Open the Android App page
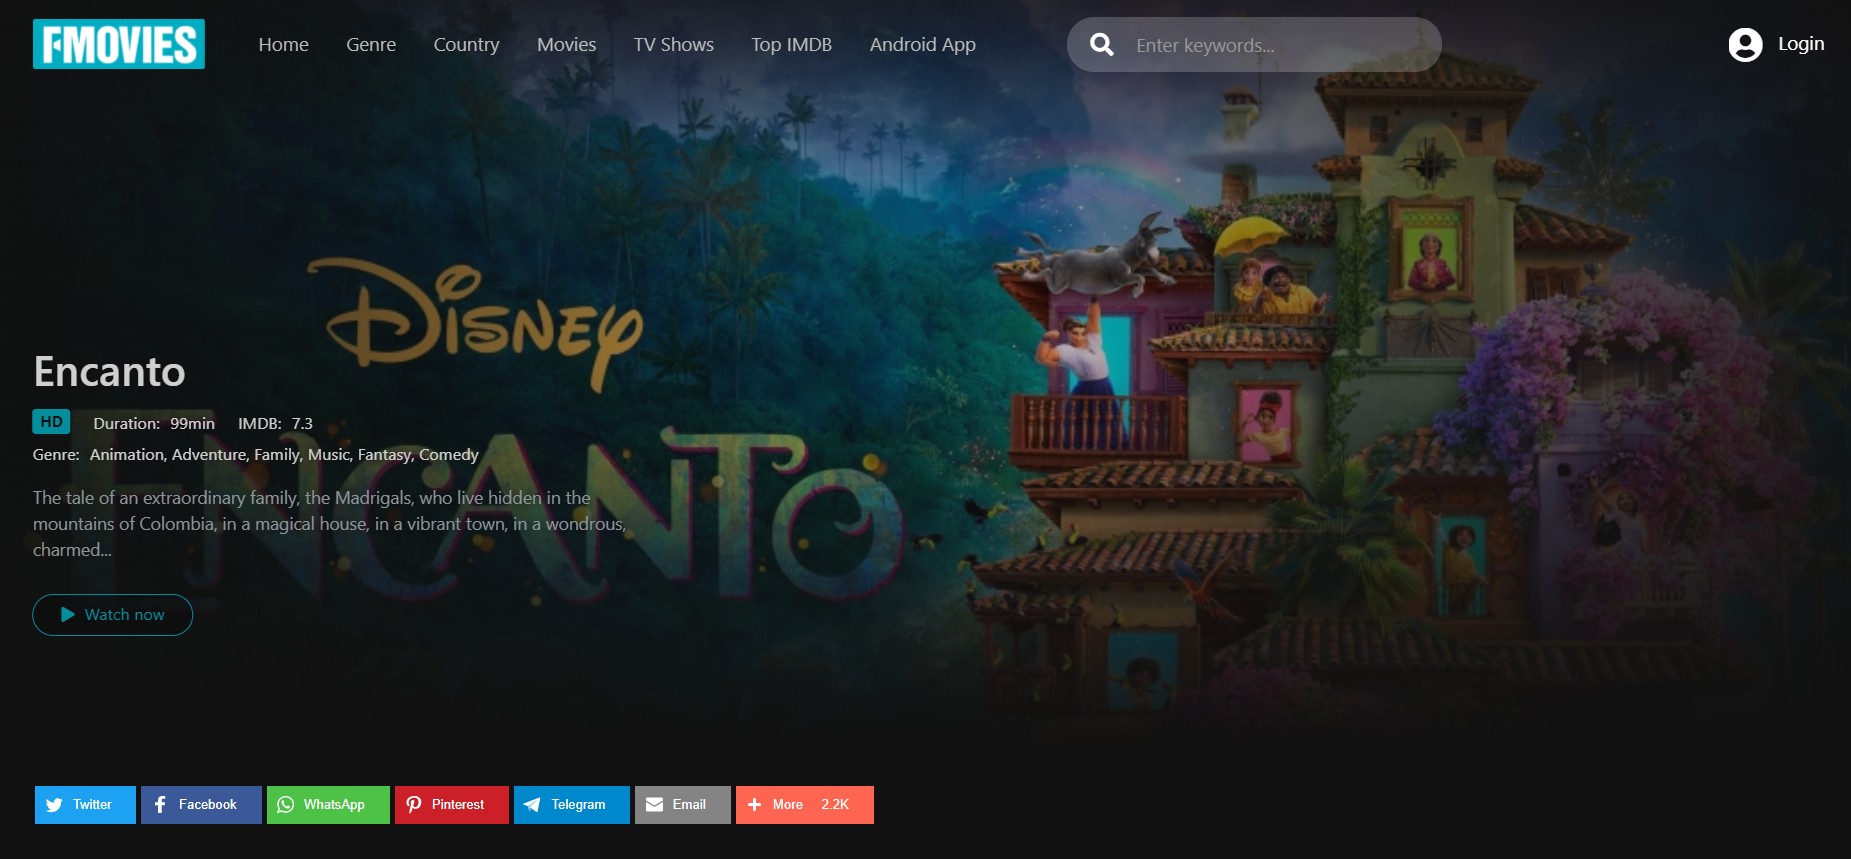 (922, 44)
